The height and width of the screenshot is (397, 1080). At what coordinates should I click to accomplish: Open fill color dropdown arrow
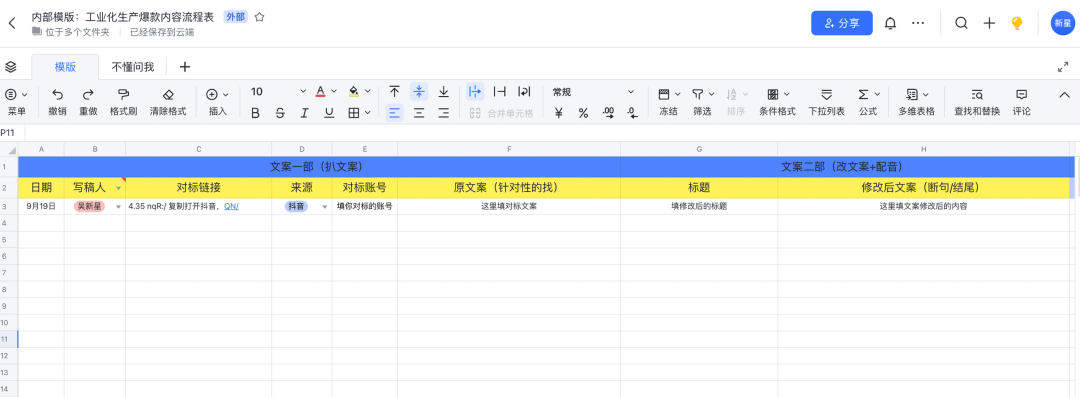click(x=368, y=92)
